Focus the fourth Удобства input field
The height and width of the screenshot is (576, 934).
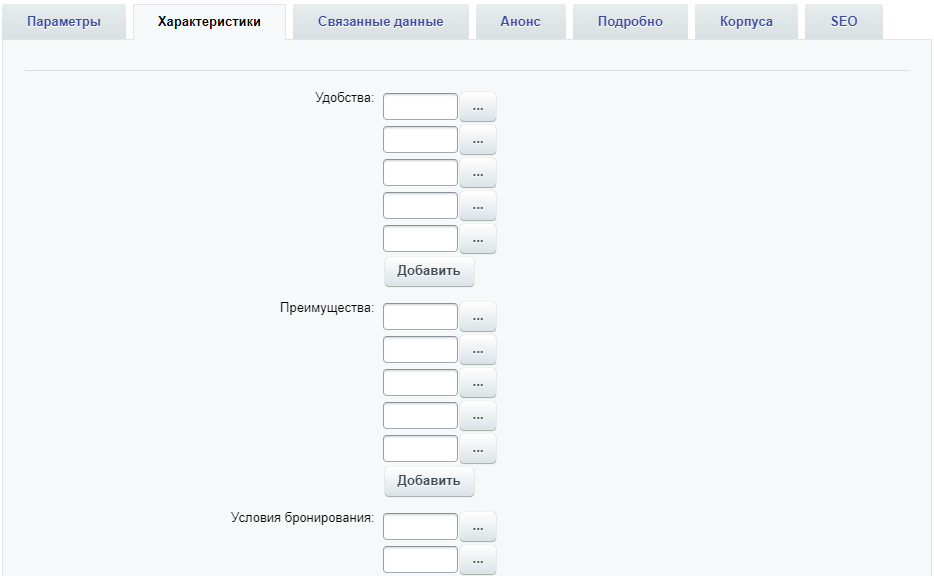coord(421,206)
